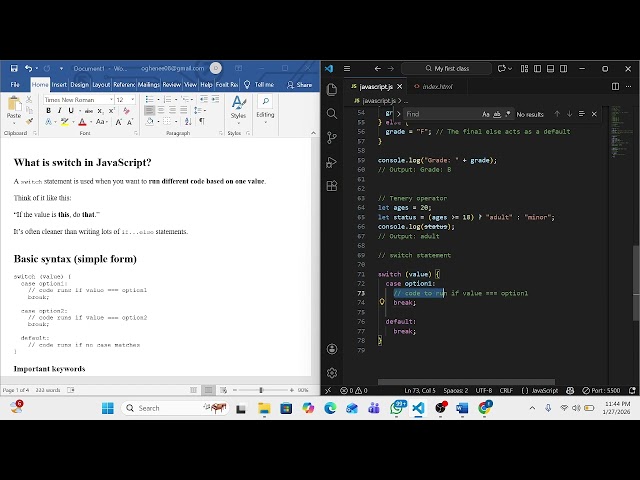Click the yellow text highlight color in Word

(x=64, y=122)
